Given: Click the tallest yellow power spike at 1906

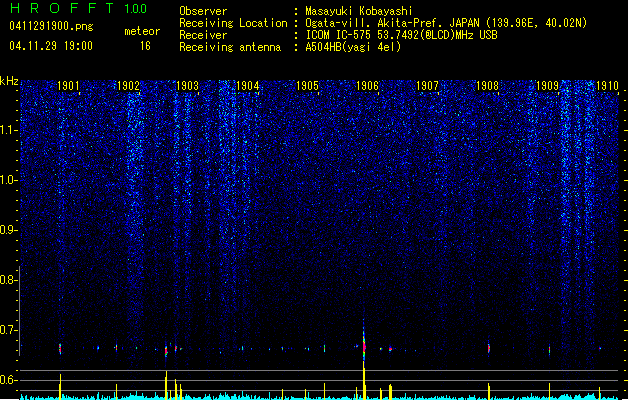Looking at the screenshot, I should click(x=364, y=381).
